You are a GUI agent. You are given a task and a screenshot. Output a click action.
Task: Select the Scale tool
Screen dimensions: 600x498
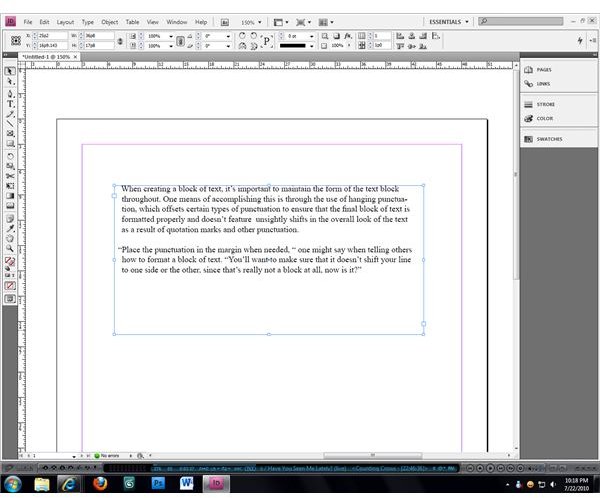click(x=10, y=166)
